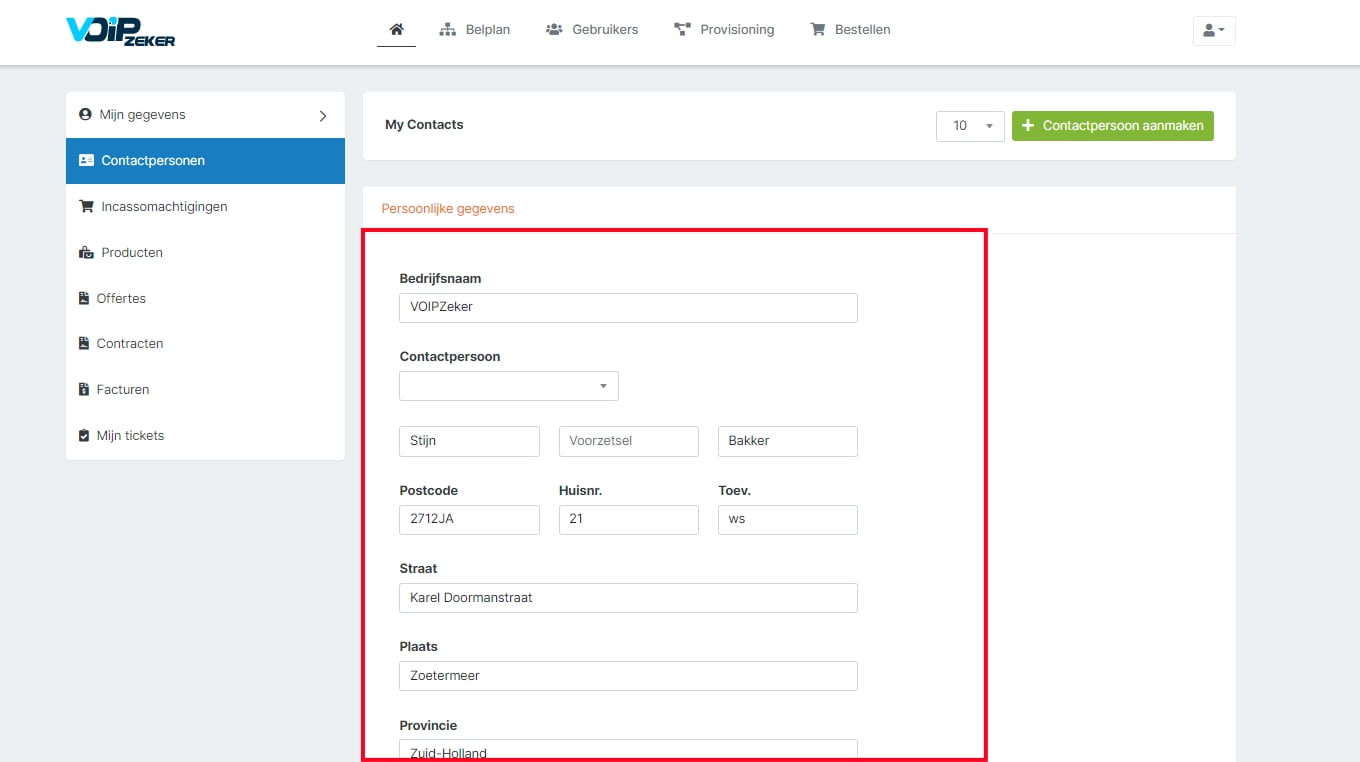Click Contactpersoon aanmaken button
This screenshot has width=1360, height=762.
[x=1113, y=126]
